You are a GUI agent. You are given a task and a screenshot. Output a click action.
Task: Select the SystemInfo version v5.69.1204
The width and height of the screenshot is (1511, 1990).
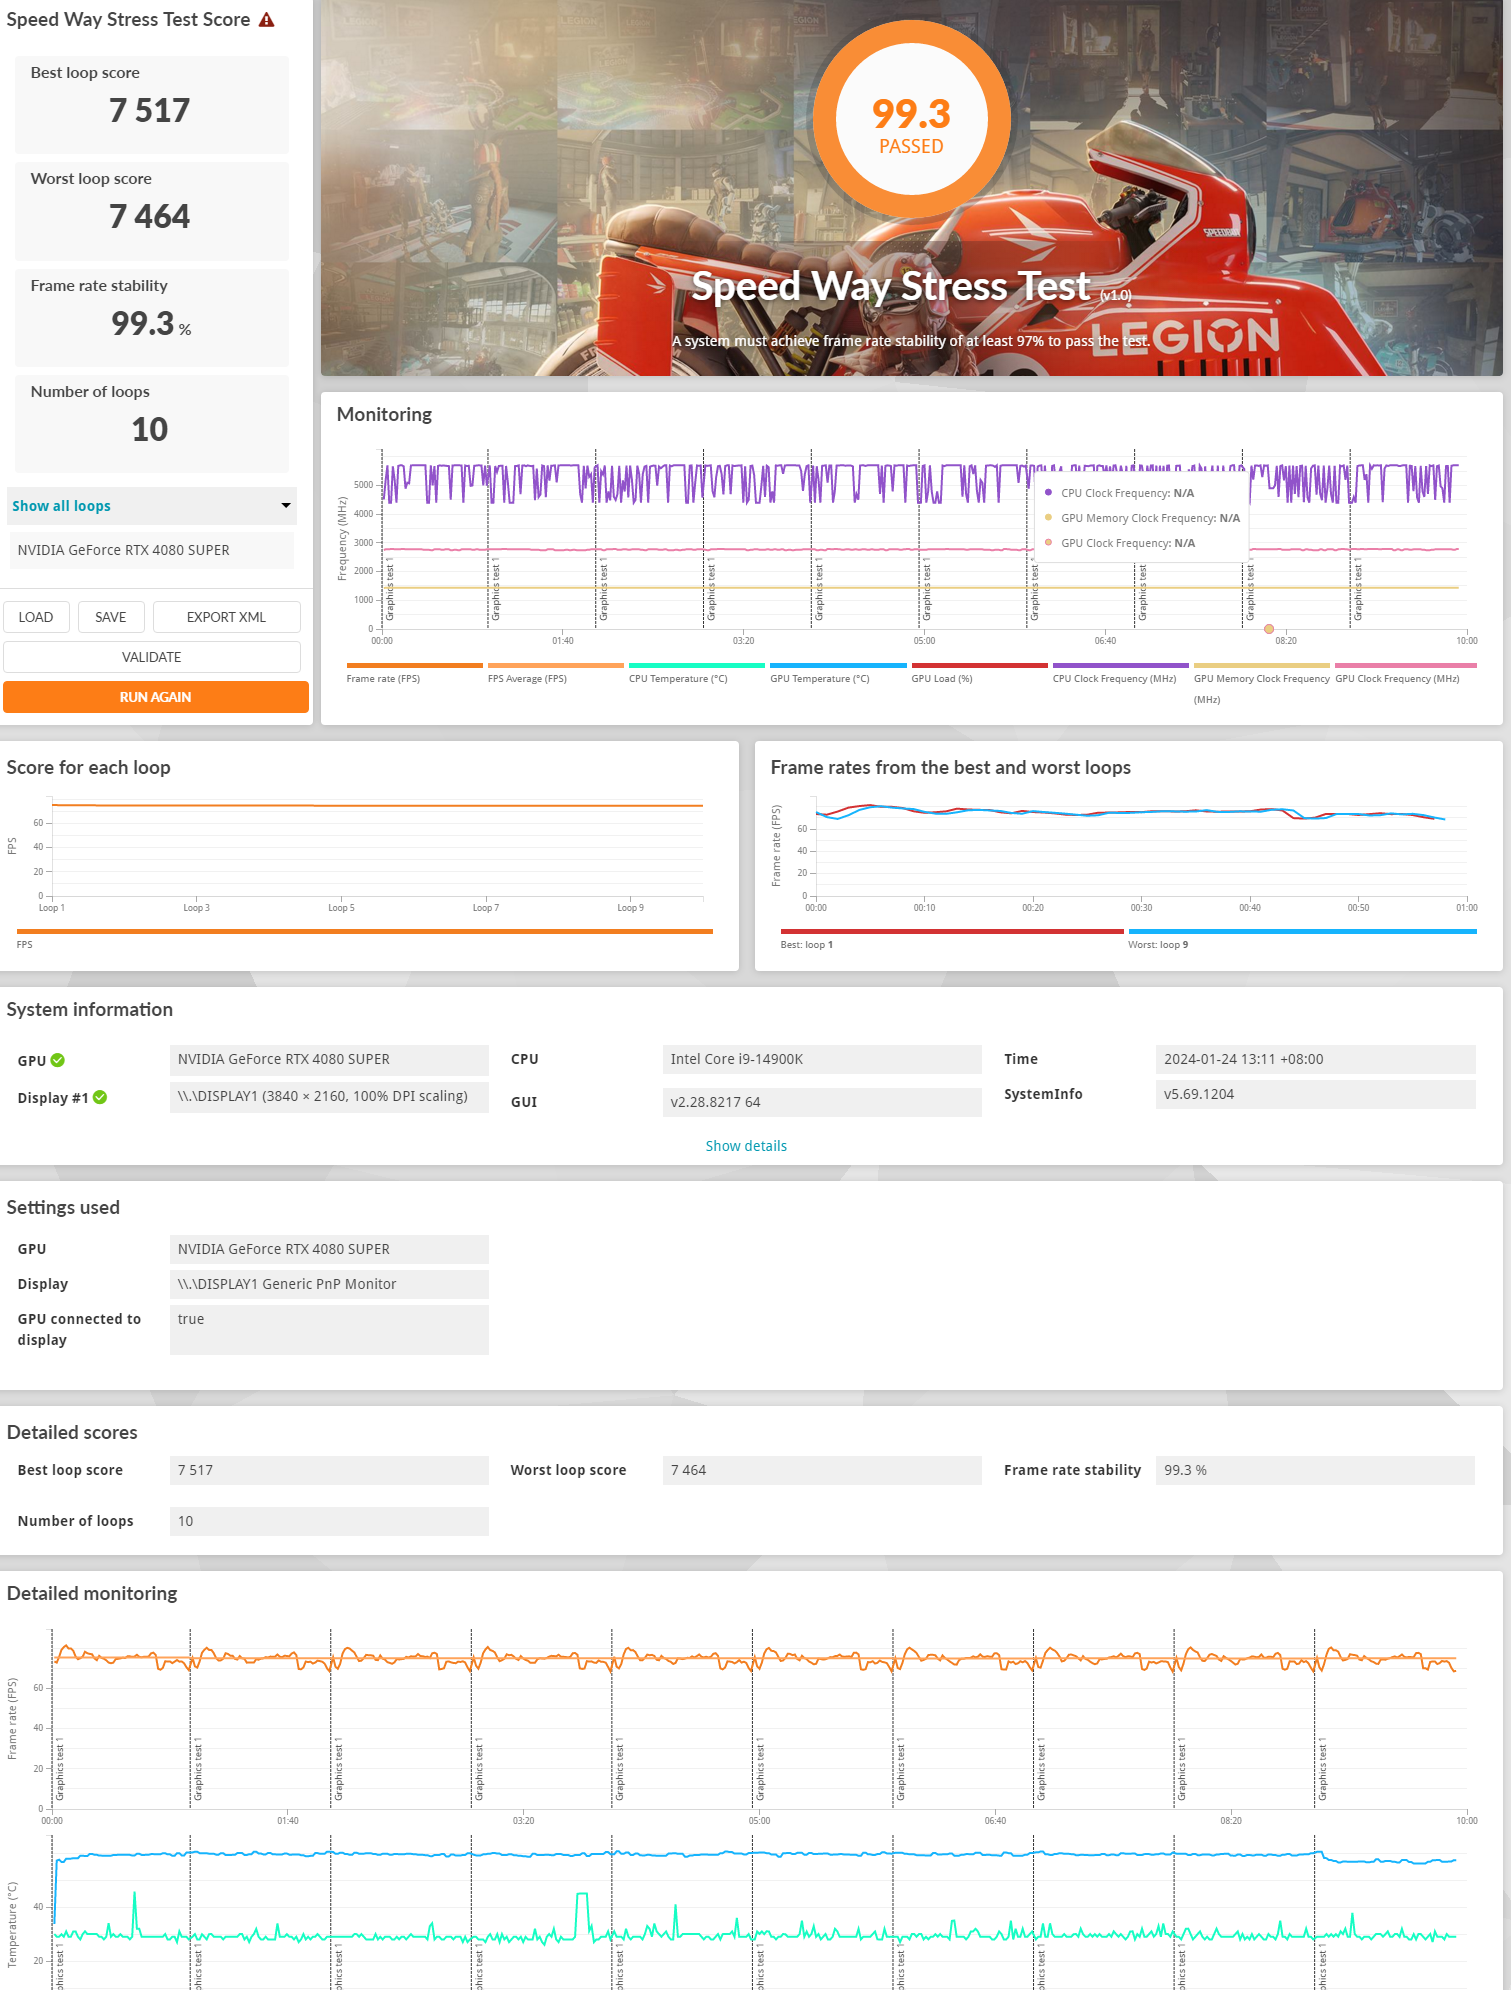click(x=1315, y=1094)
